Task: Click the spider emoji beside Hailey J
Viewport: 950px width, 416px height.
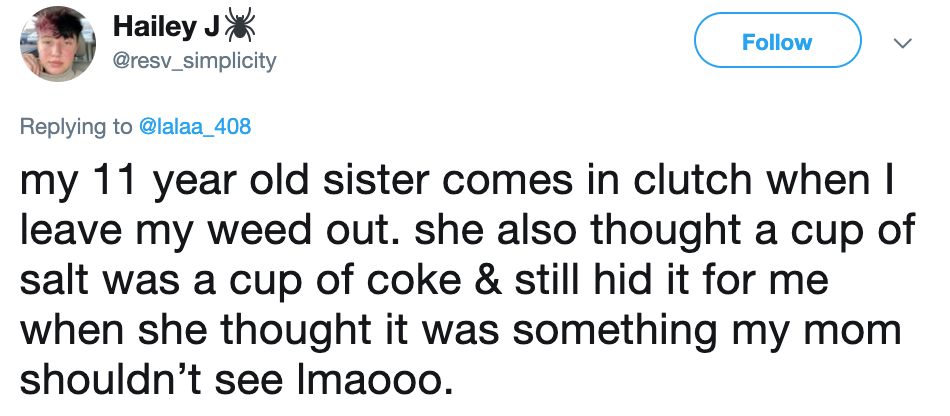Action: pyautogui.click(x=240, y=27)
